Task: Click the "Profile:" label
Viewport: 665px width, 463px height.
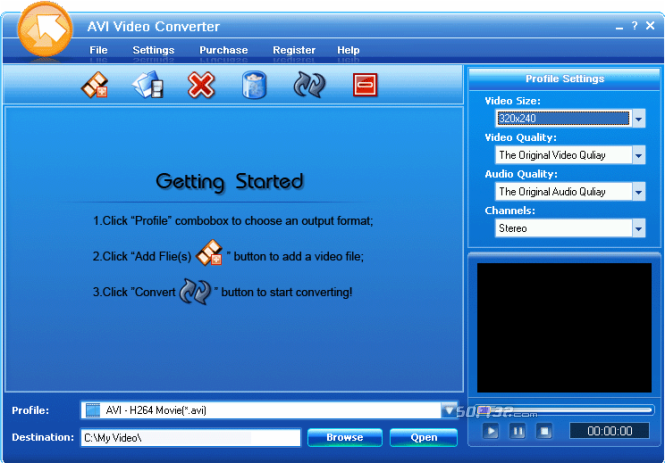Action: [x=30, y=410]
